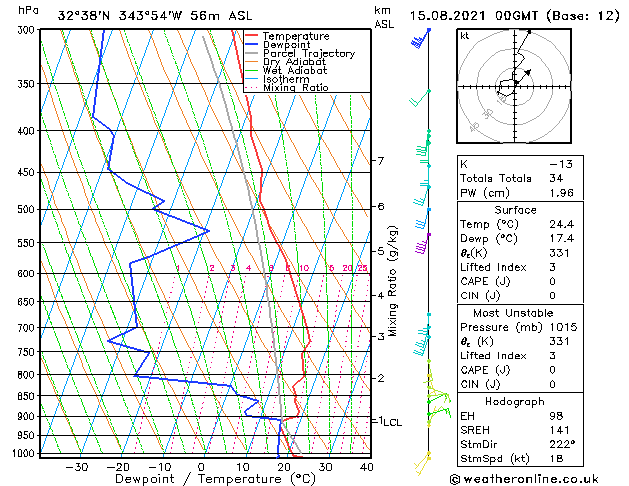629x486 pixels.
Task: Click the weatheronline.co.uk copyright link
Action: click(x=524, y=479)
